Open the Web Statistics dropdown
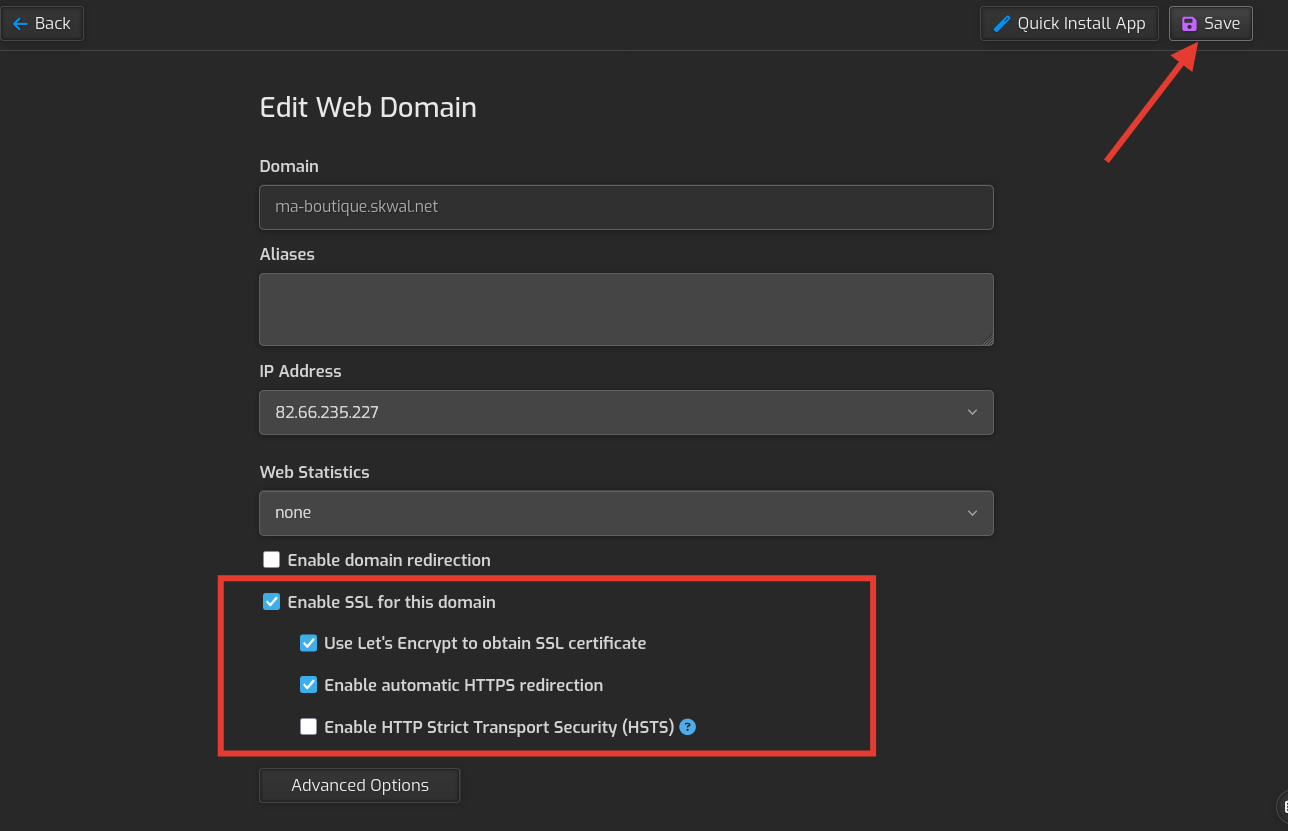 point(626,512)
